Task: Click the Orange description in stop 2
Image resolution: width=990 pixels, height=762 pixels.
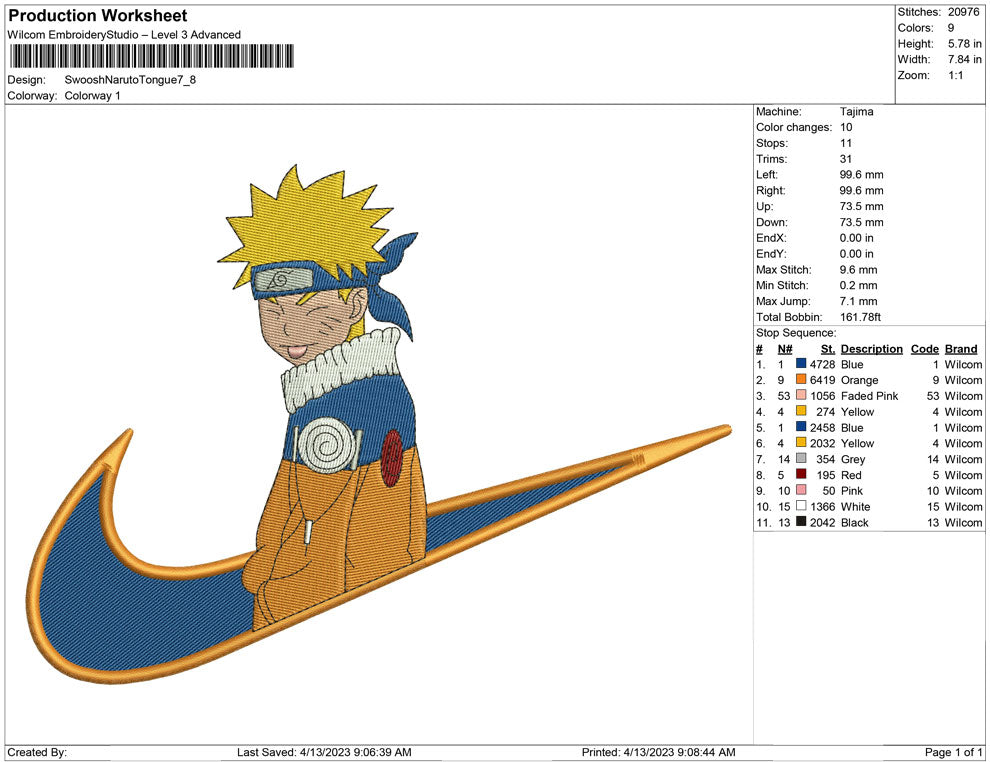Action: click(859, 381)
